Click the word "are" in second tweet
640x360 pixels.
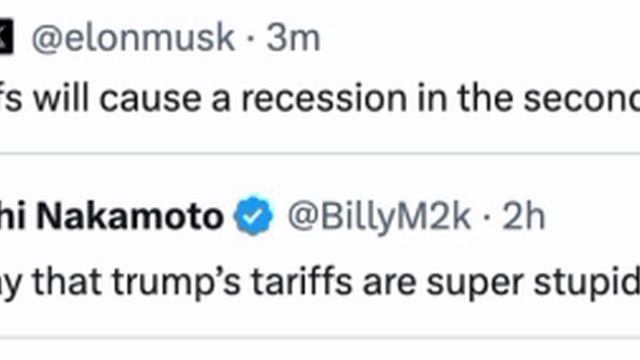[389, 282]
